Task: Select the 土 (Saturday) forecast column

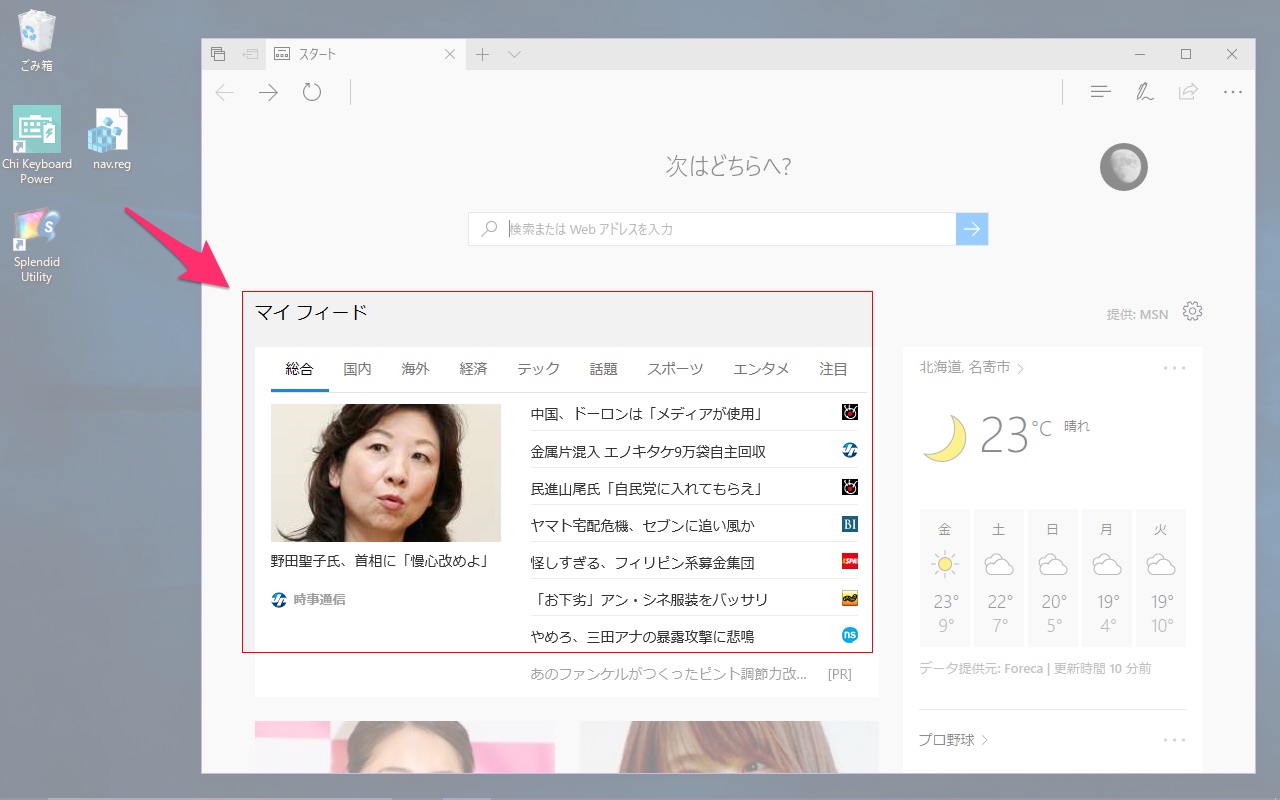Action: click(x=999, y=578)
